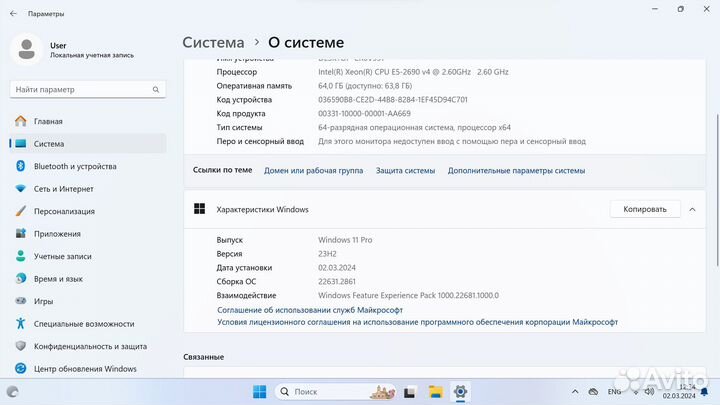
Task: Open Защита системы link
Action: 405,170
